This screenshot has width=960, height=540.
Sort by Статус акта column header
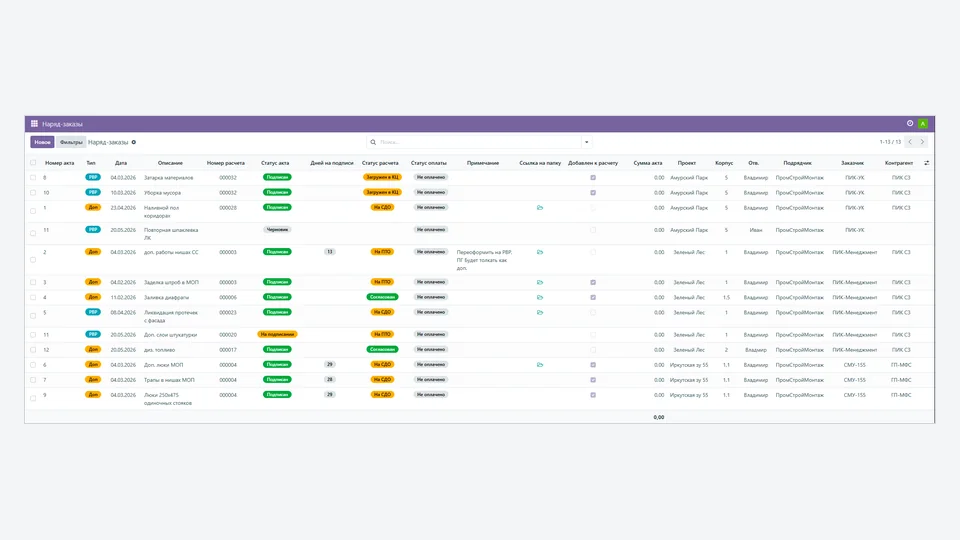pyautogui.click(x=275, y=163)
